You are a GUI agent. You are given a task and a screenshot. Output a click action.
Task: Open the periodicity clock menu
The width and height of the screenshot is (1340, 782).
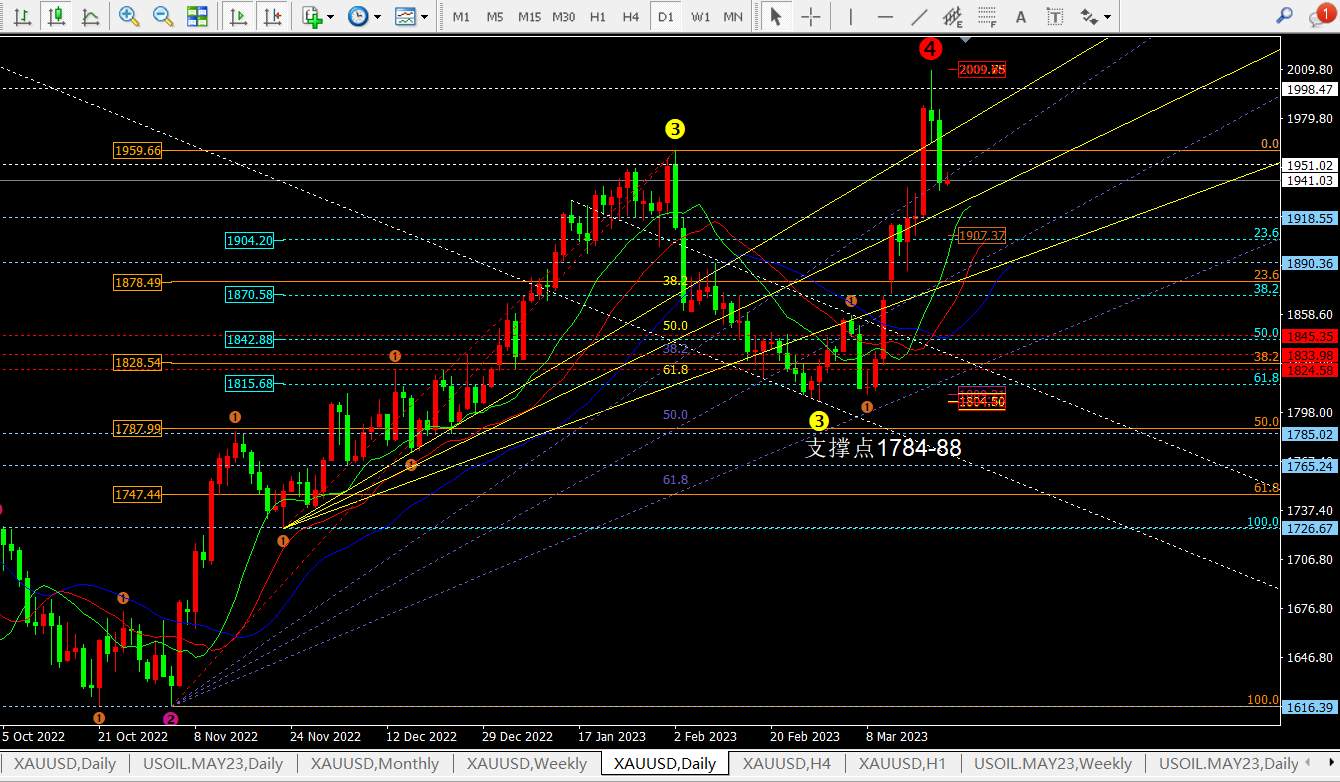point(357,16)
